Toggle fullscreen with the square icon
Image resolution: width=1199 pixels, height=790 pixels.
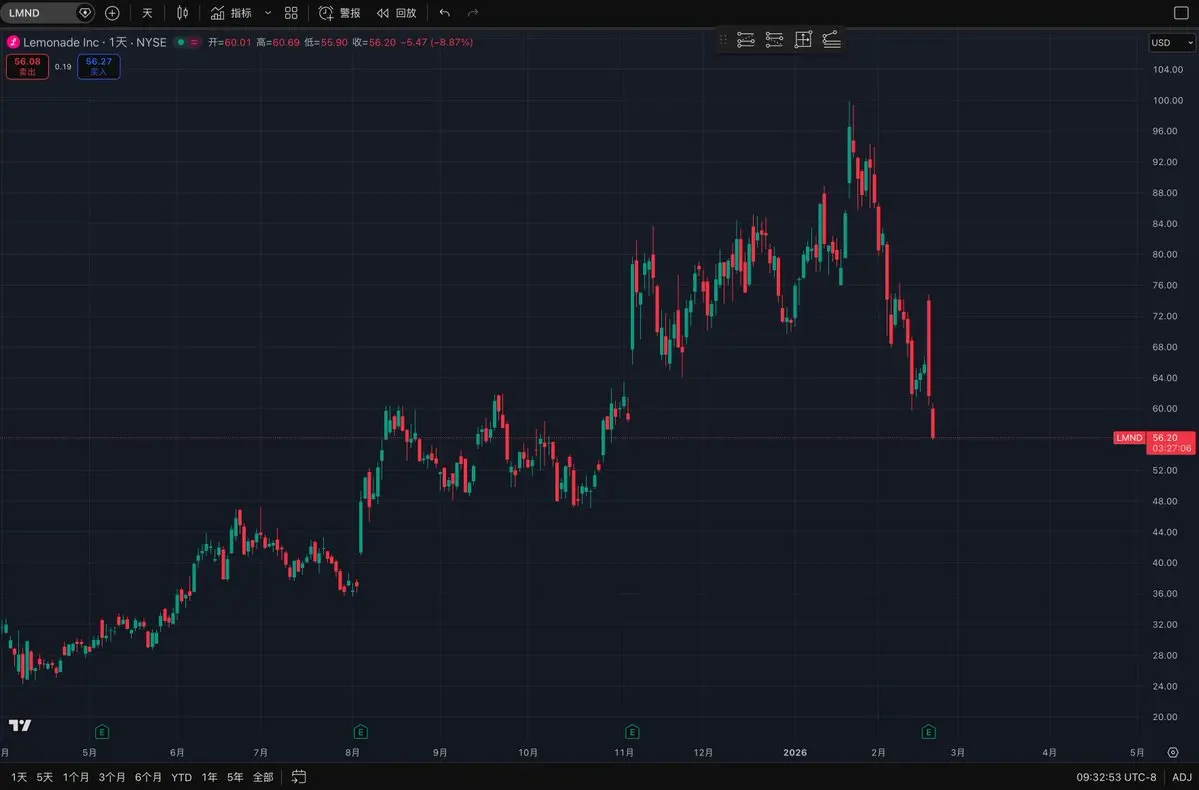1181,13
